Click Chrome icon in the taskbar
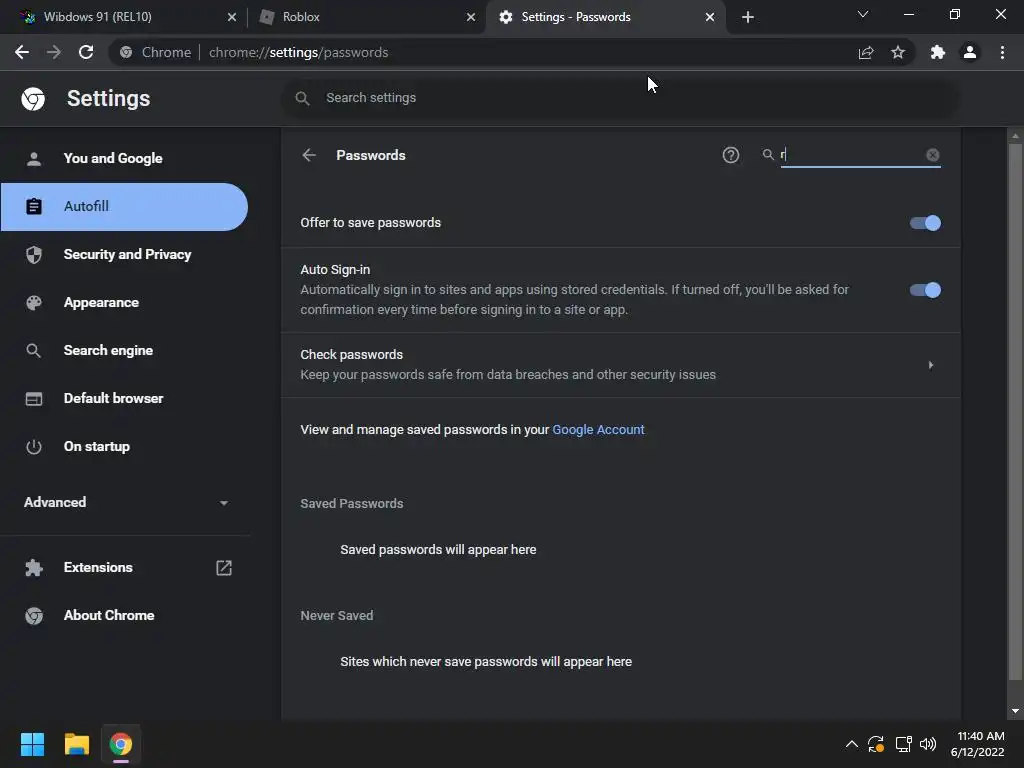The height and width of the screenshot is (768, 1024). click(121, 744)
